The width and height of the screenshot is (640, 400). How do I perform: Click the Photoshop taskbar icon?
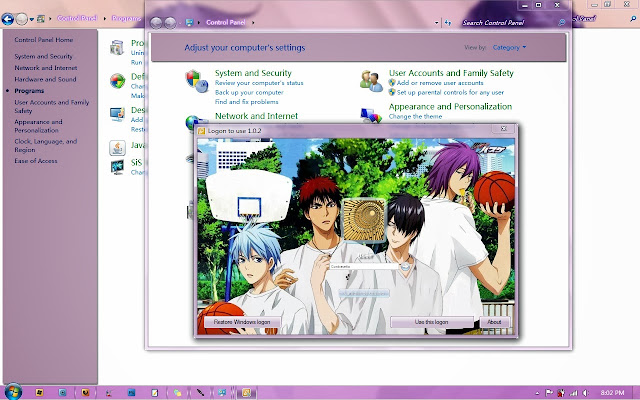tap(131, 393)
